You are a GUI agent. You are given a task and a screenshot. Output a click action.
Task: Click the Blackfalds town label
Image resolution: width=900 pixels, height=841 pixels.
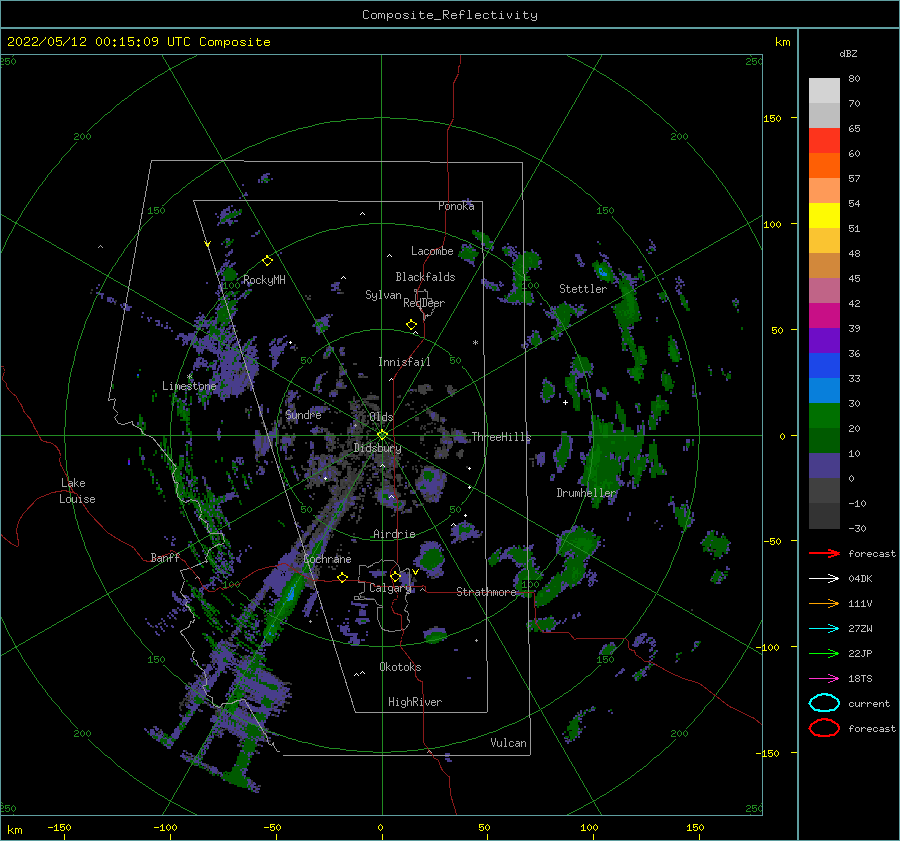[425, 277]
